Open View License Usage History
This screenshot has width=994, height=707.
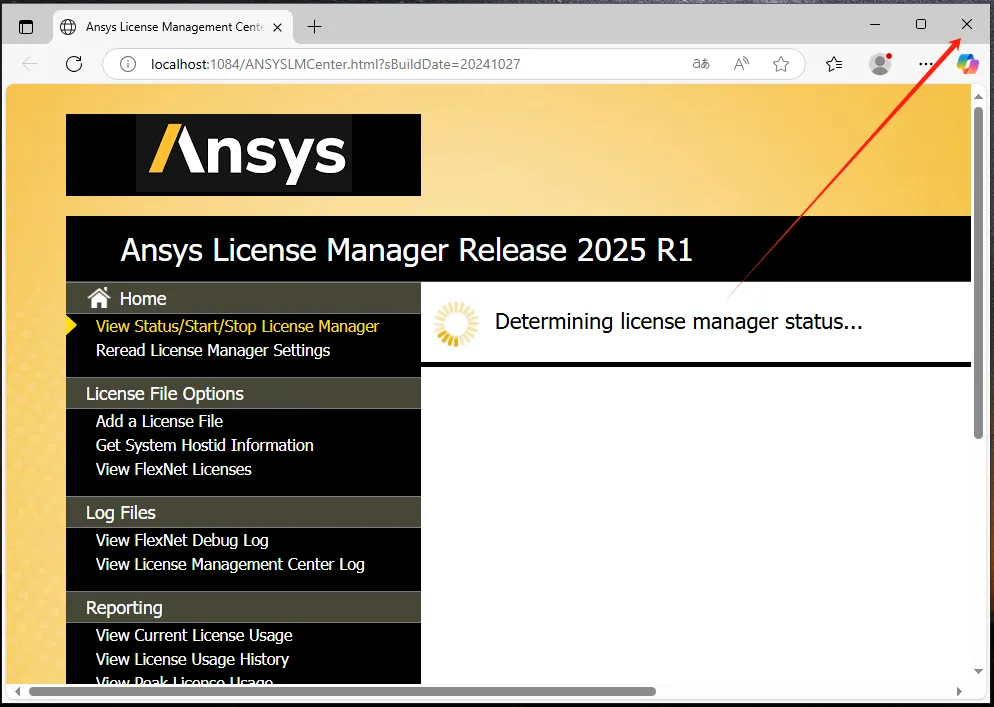click(192, 659)
